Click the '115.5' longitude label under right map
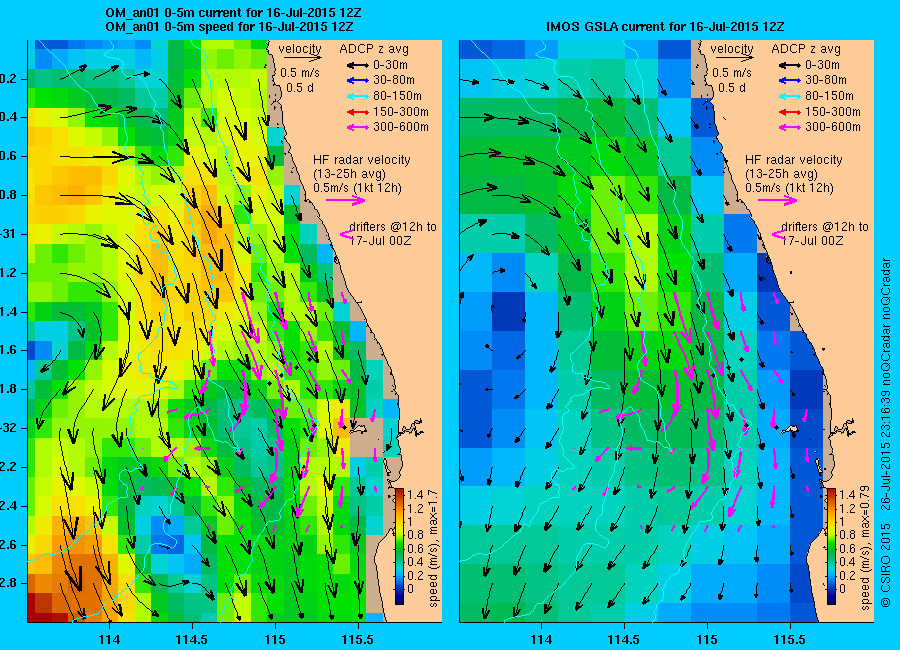Viewport: 900px width, 650px height. [790, 640]
